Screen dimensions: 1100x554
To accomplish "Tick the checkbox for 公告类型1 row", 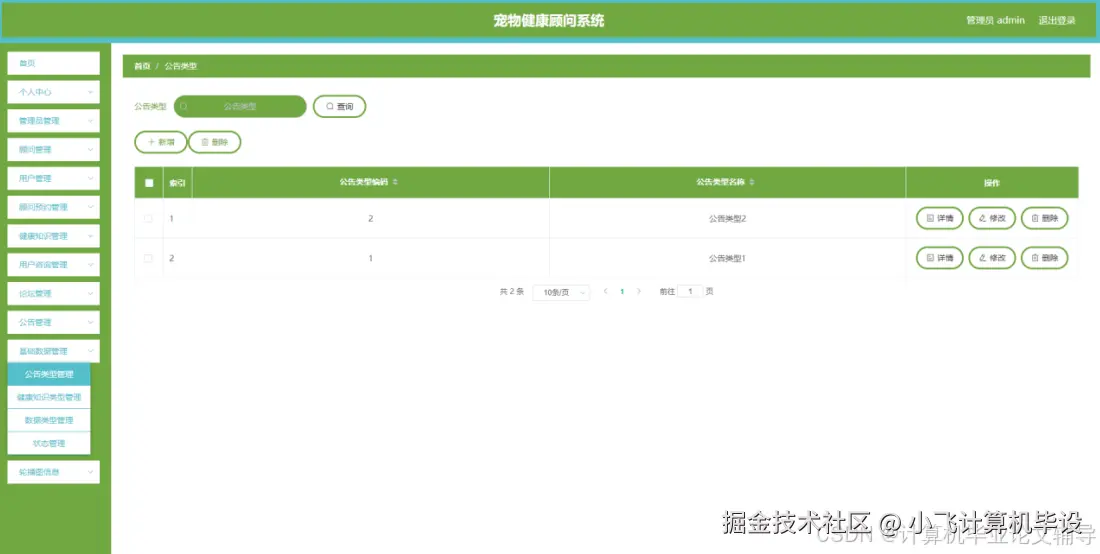I will click(x=148, y=258).
